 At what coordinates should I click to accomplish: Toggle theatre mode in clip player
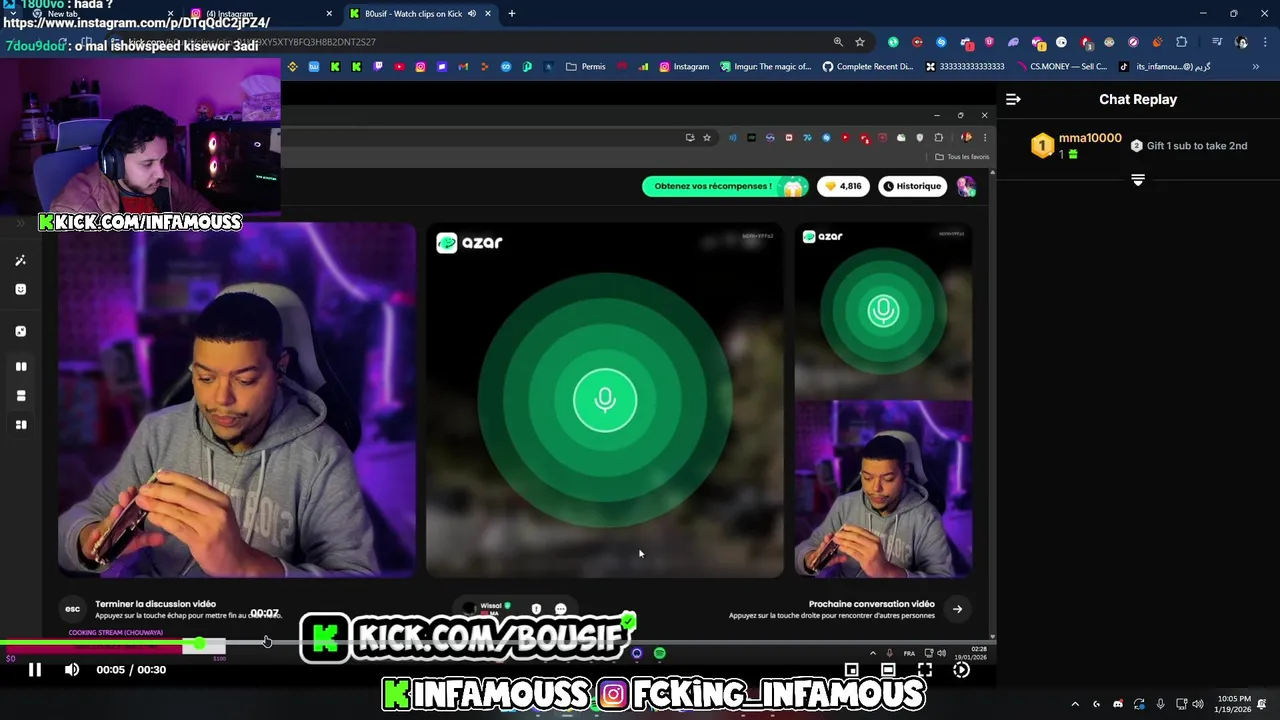888,670
